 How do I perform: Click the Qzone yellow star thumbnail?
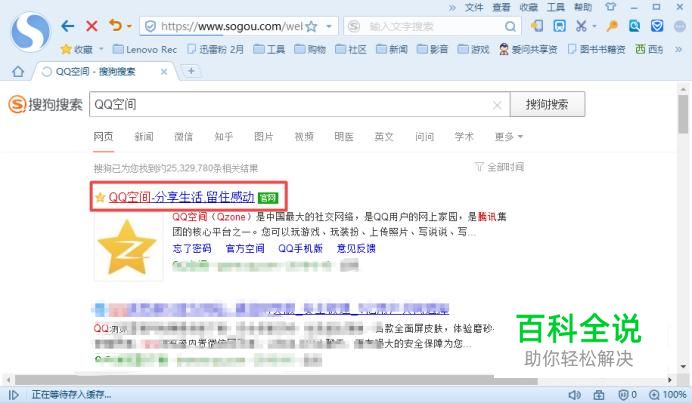click(128, 248)
